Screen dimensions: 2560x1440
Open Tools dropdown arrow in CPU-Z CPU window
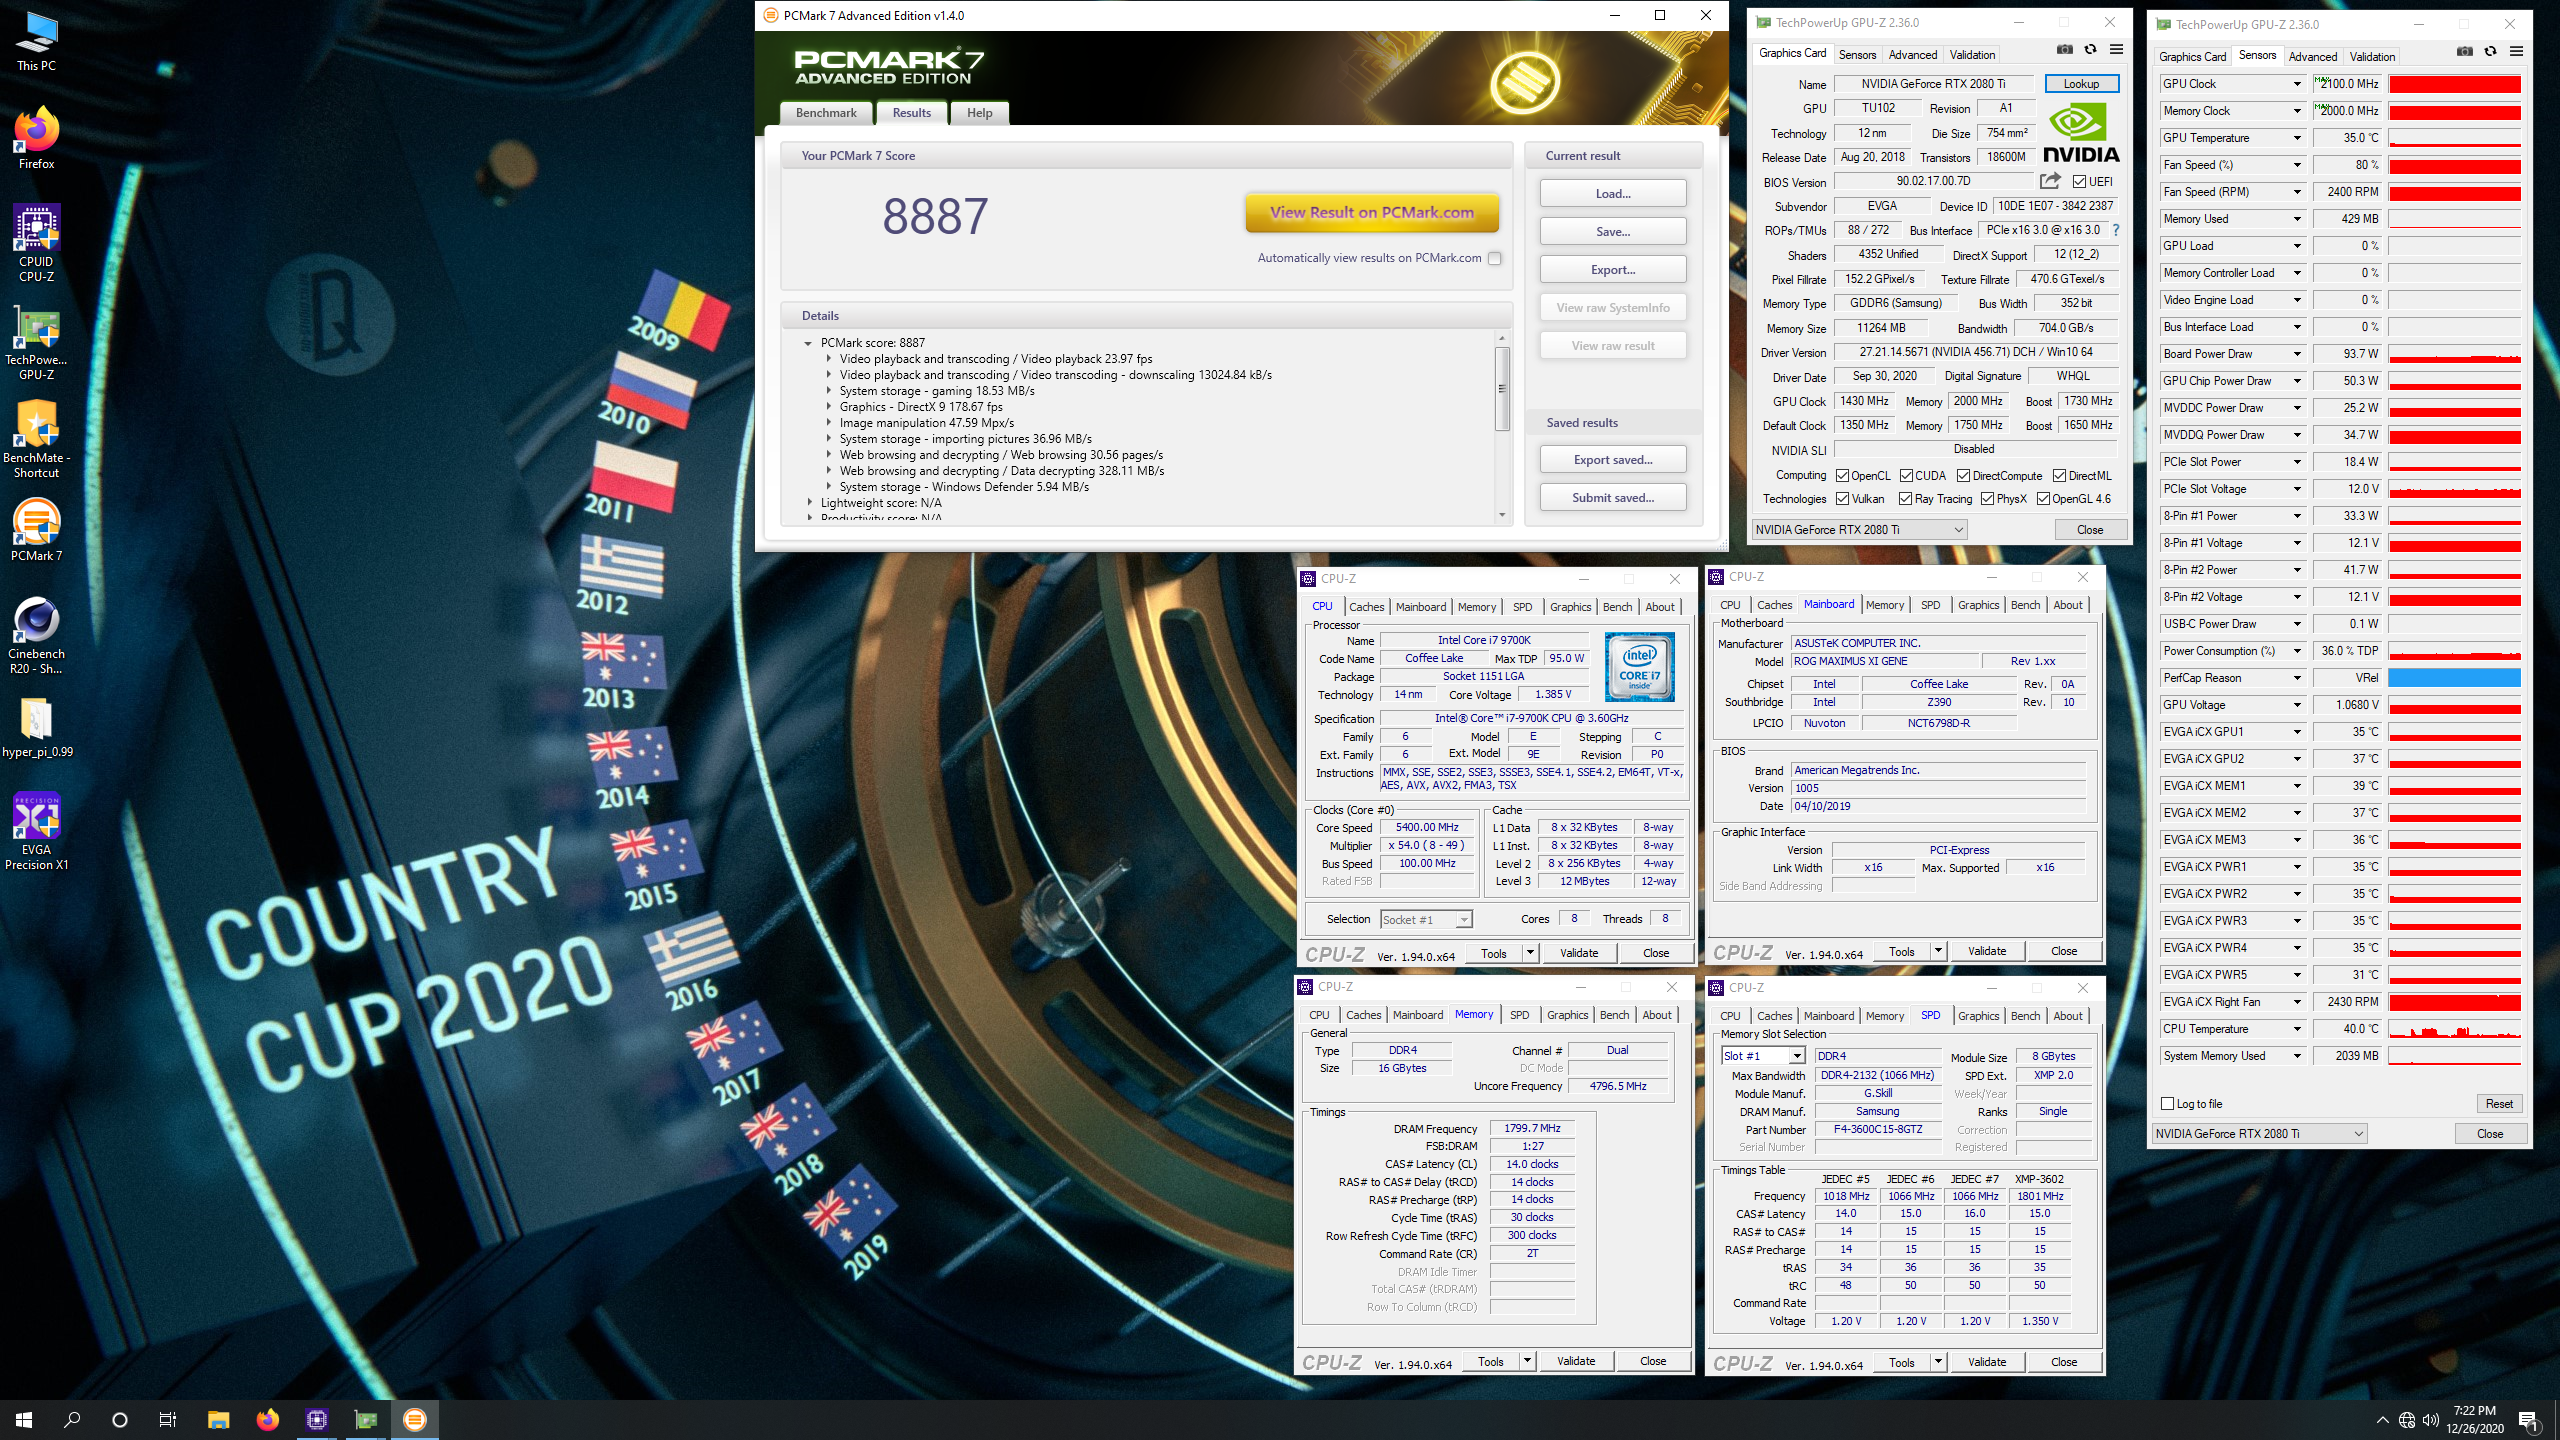[1529, 953]
